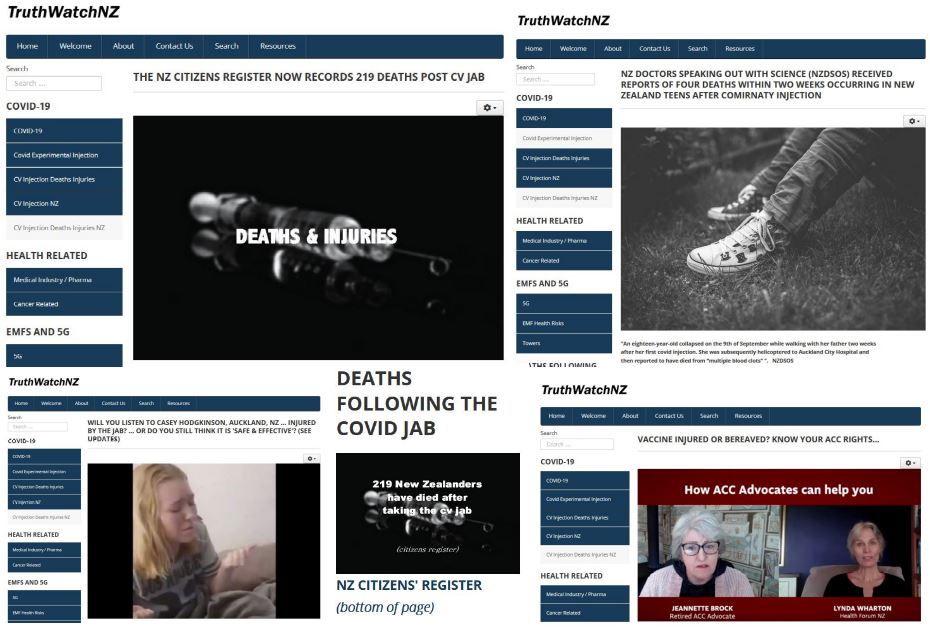This screenshot has width=930, height=630.
Task: Click the Deaths & Injuries syringe image
Action: (x=318, y=238)
